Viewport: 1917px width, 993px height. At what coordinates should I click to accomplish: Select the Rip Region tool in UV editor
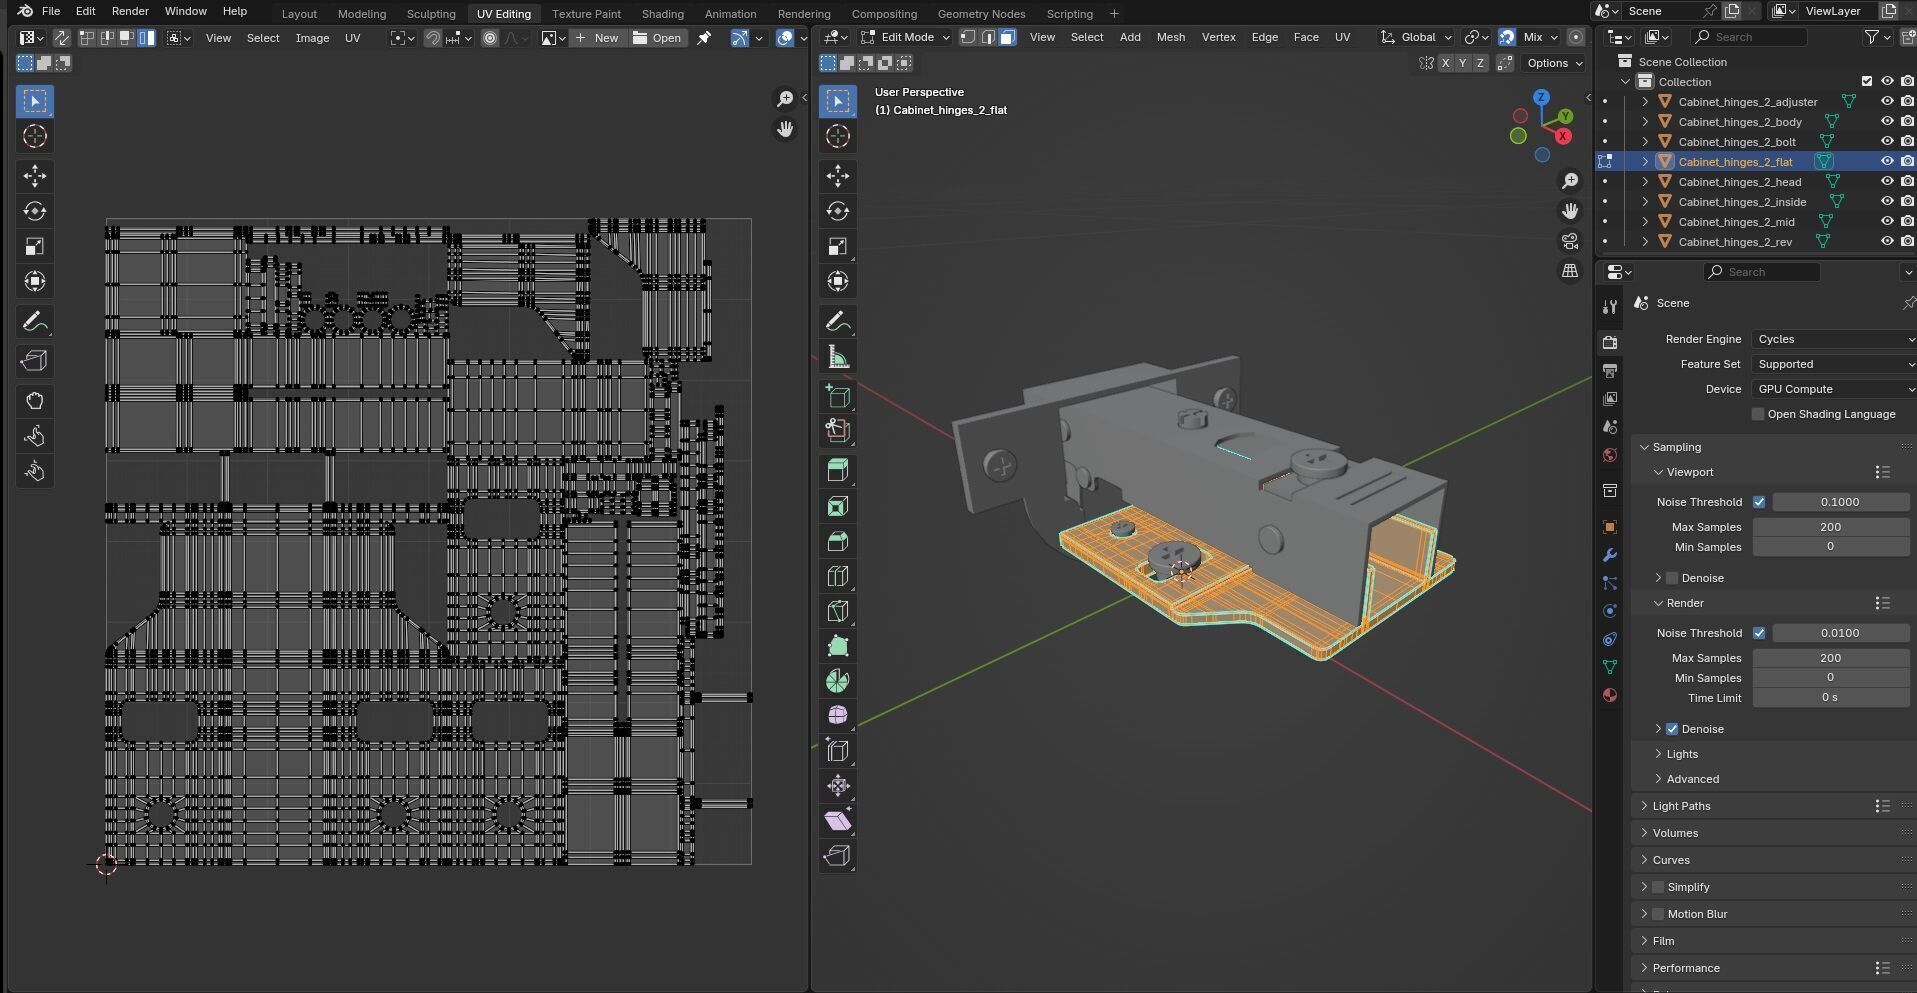point(35,361)
